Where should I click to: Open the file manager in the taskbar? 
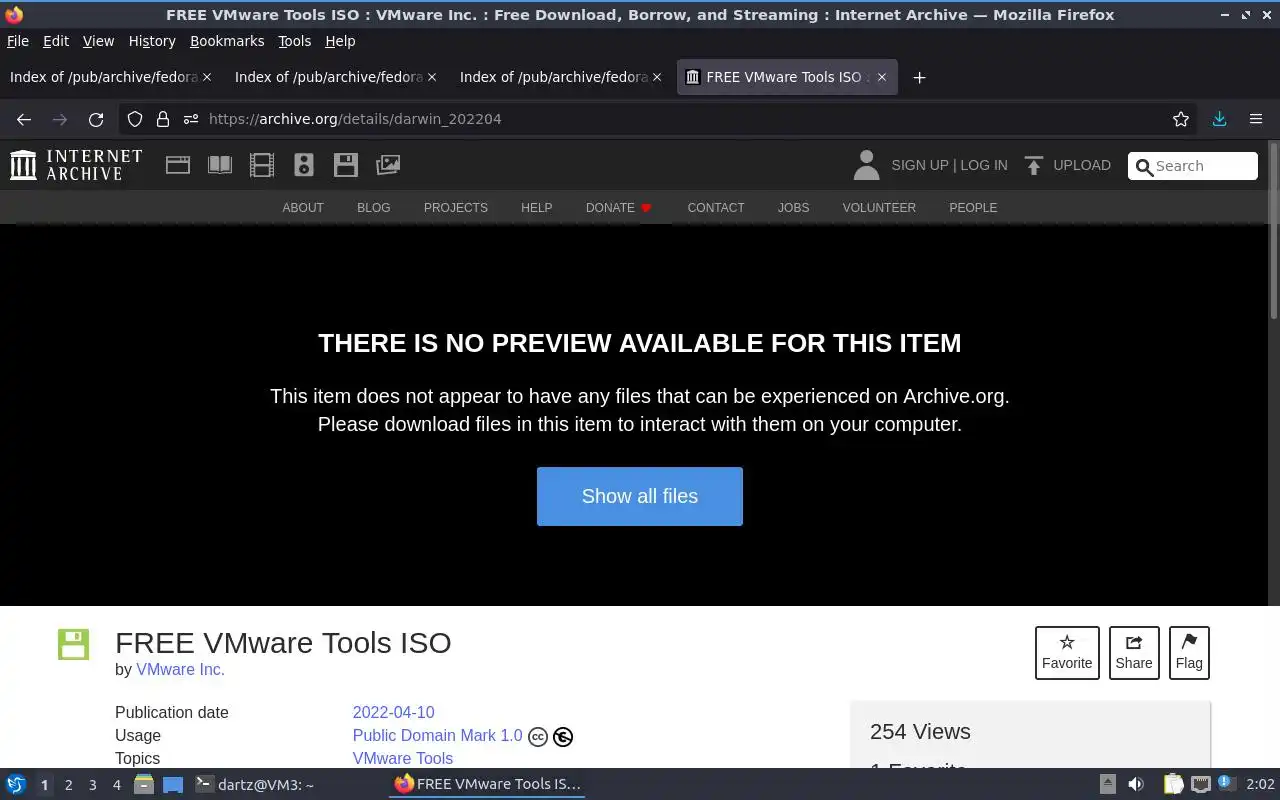[x=144, y=785]
